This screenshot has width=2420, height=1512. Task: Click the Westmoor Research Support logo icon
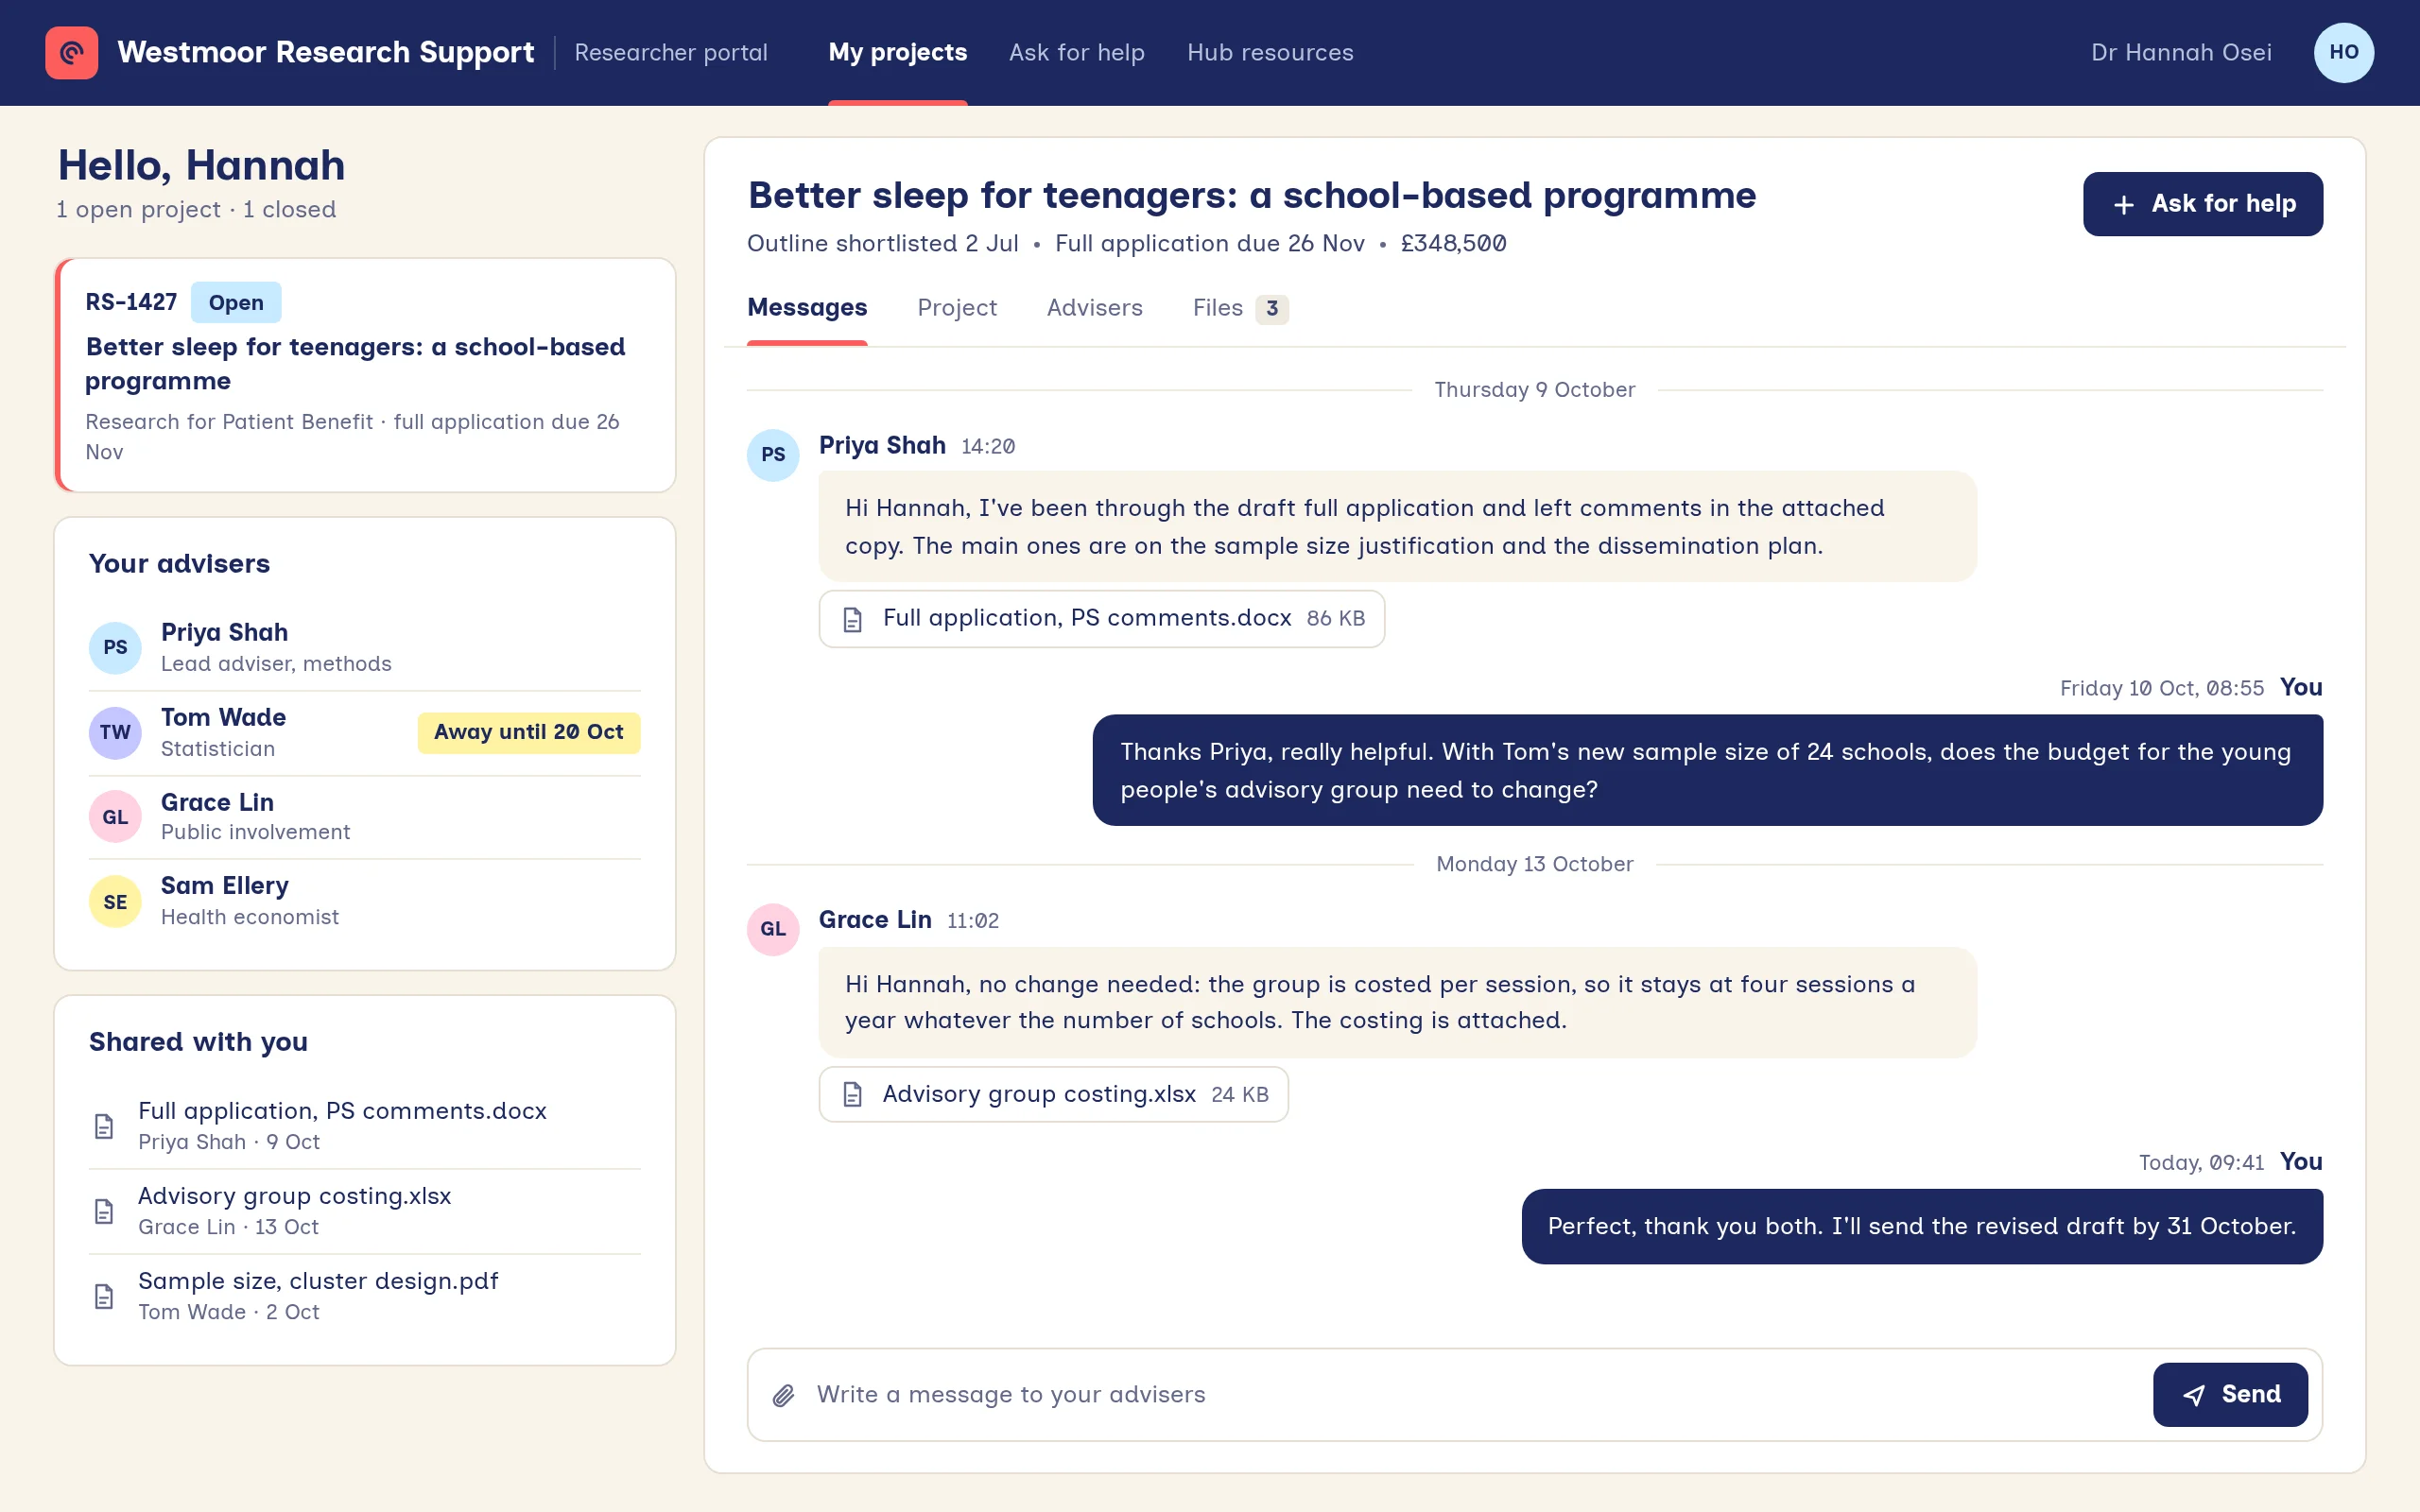71,52
